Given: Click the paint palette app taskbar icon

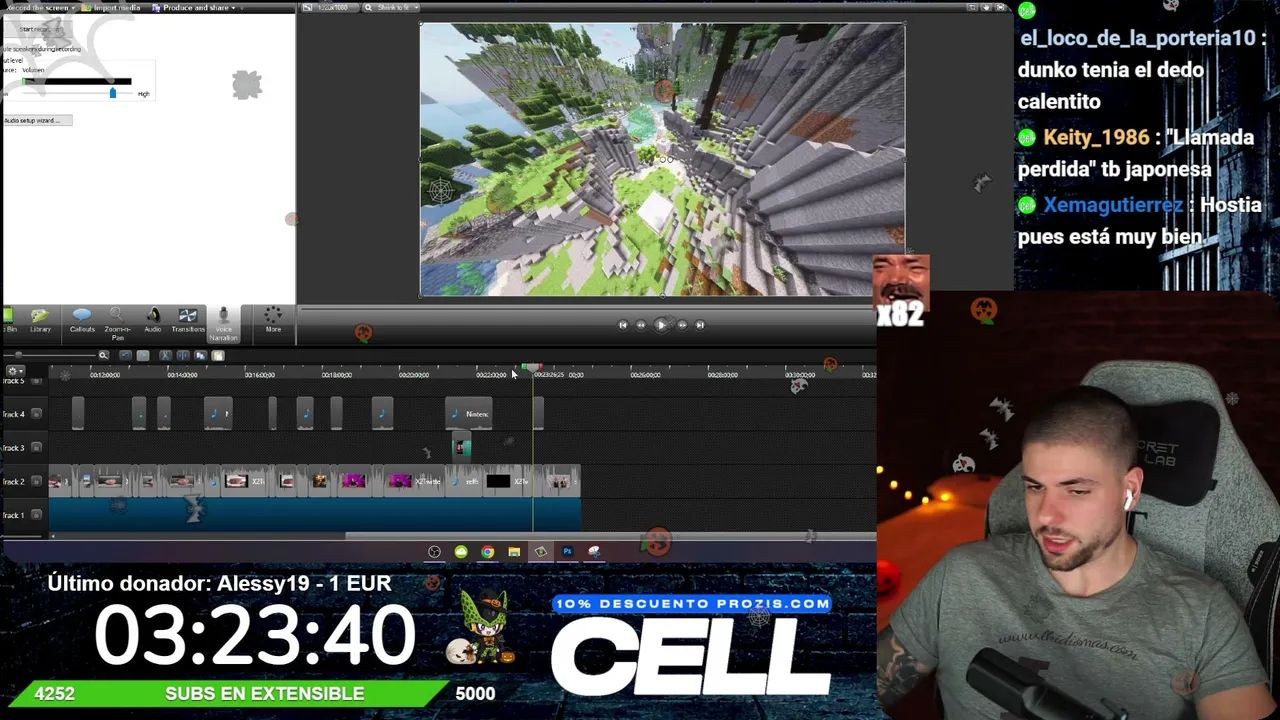Looking at the screenshot, I should (x=594, y=552).
